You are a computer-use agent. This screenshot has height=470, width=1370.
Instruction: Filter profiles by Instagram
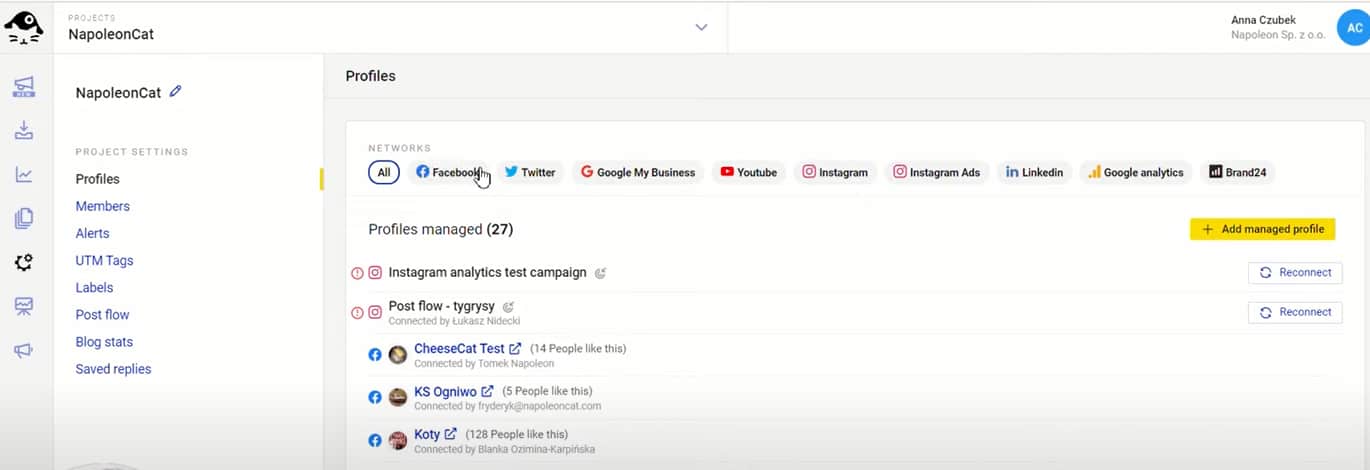point(836,172)
